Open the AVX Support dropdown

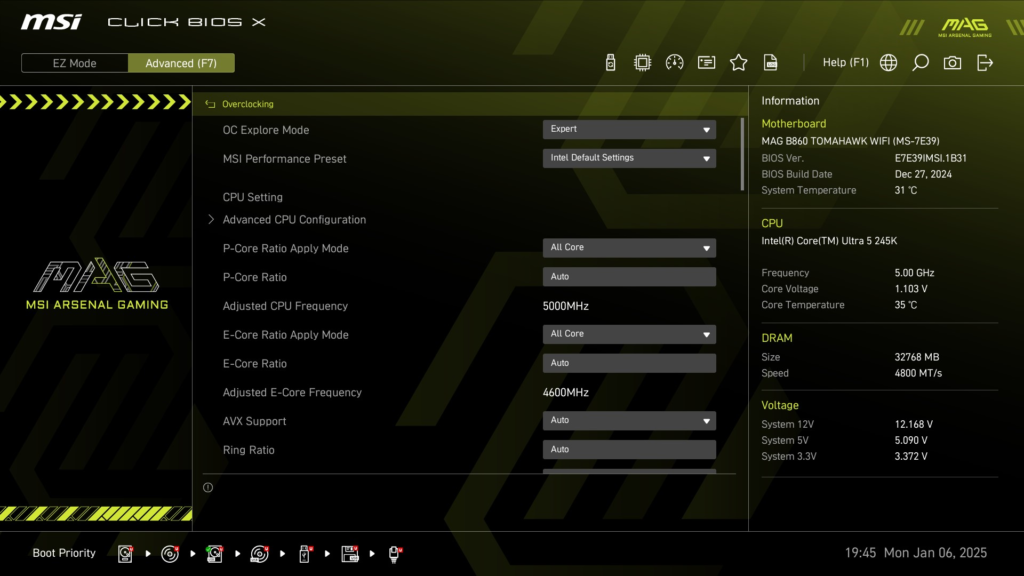(x=629, y=420)
